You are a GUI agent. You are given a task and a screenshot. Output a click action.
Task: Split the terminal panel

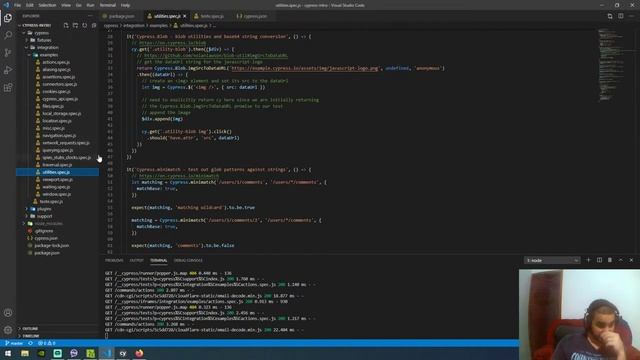pyautogui.click(x=599, y=260)
